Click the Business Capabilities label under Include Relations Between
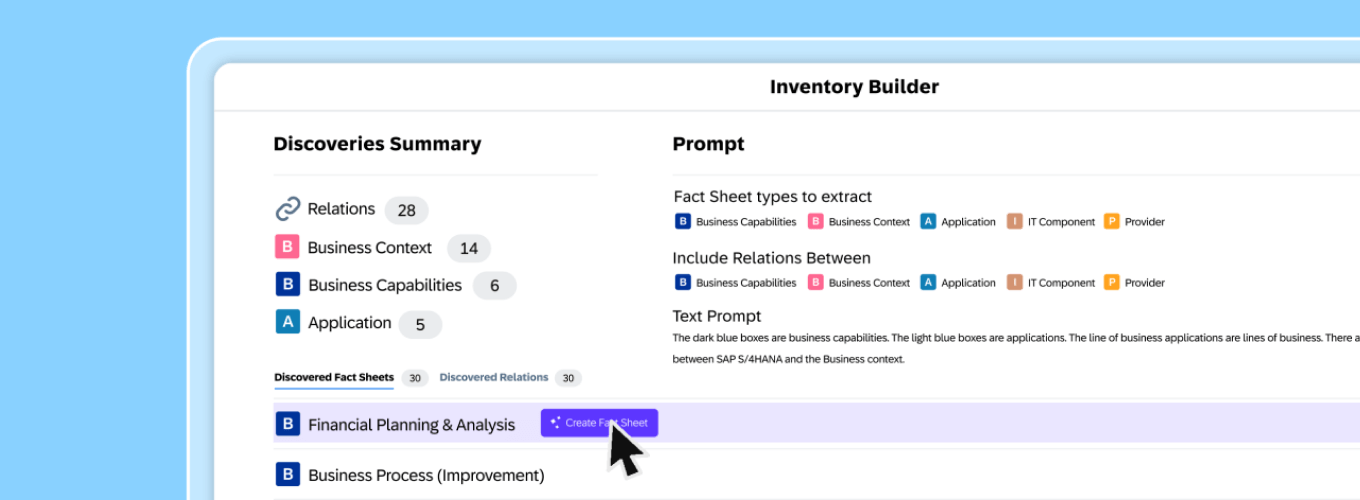Screen dimensions: 1360x500 (746, 283)
